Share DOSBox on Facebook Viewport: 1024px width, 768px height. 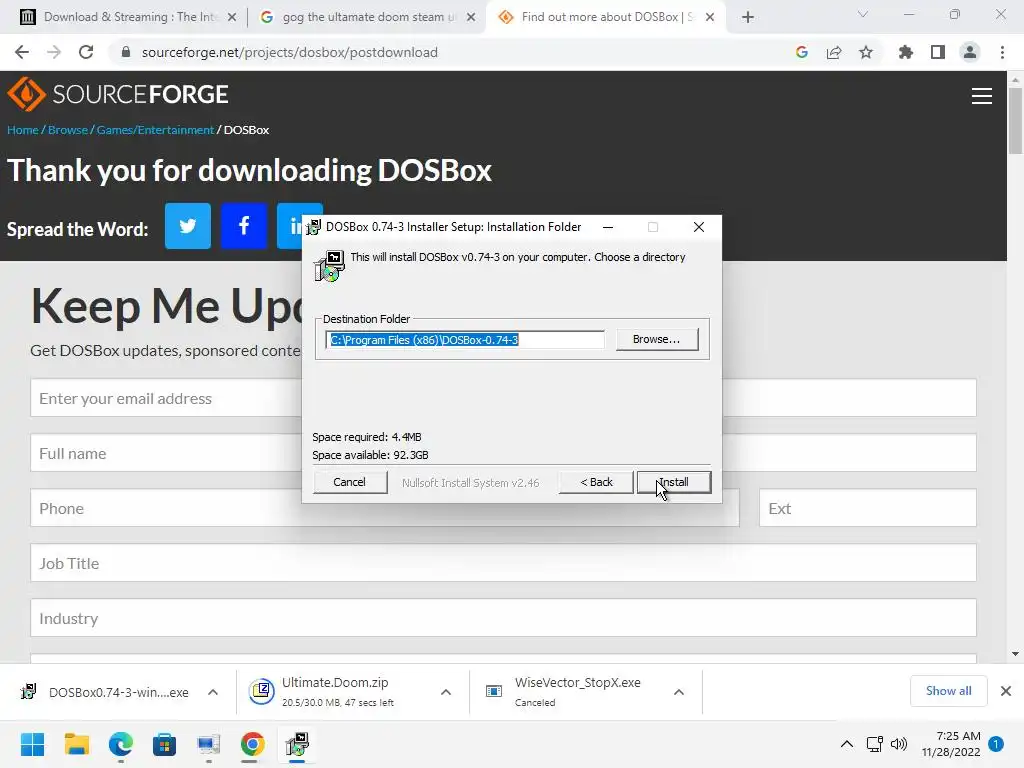point(244,226)
